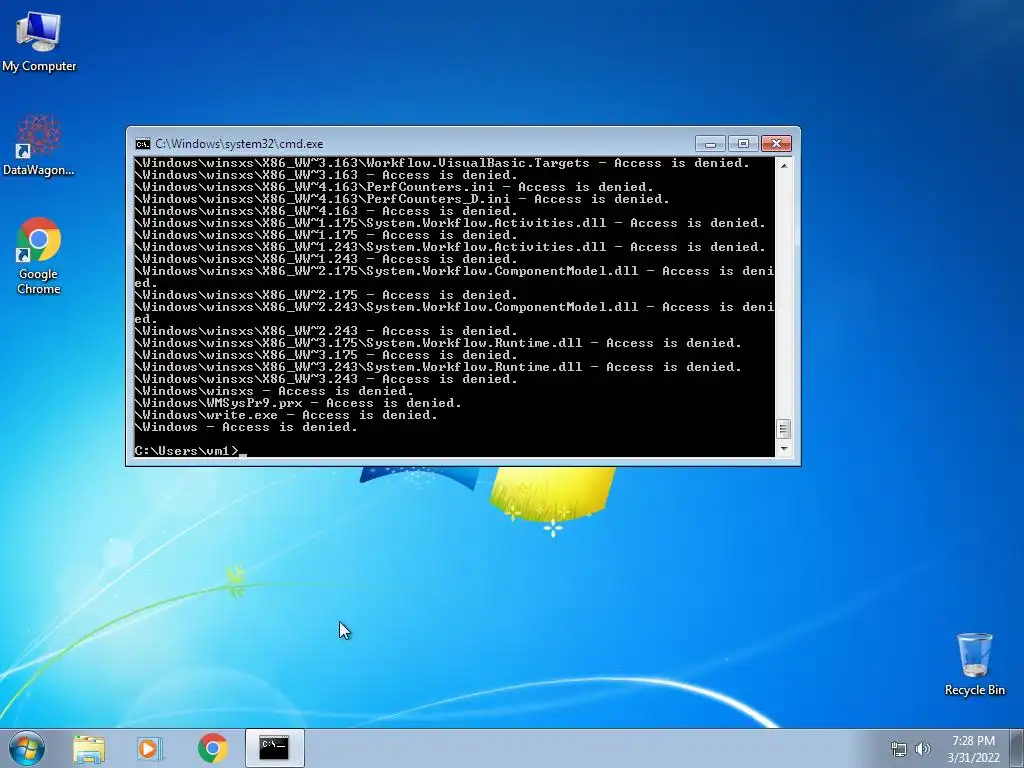Click the \Windows\winsxs - Access is denied line
The height and width of the screenshot is (768, 1024).
[x=274, y=391]
